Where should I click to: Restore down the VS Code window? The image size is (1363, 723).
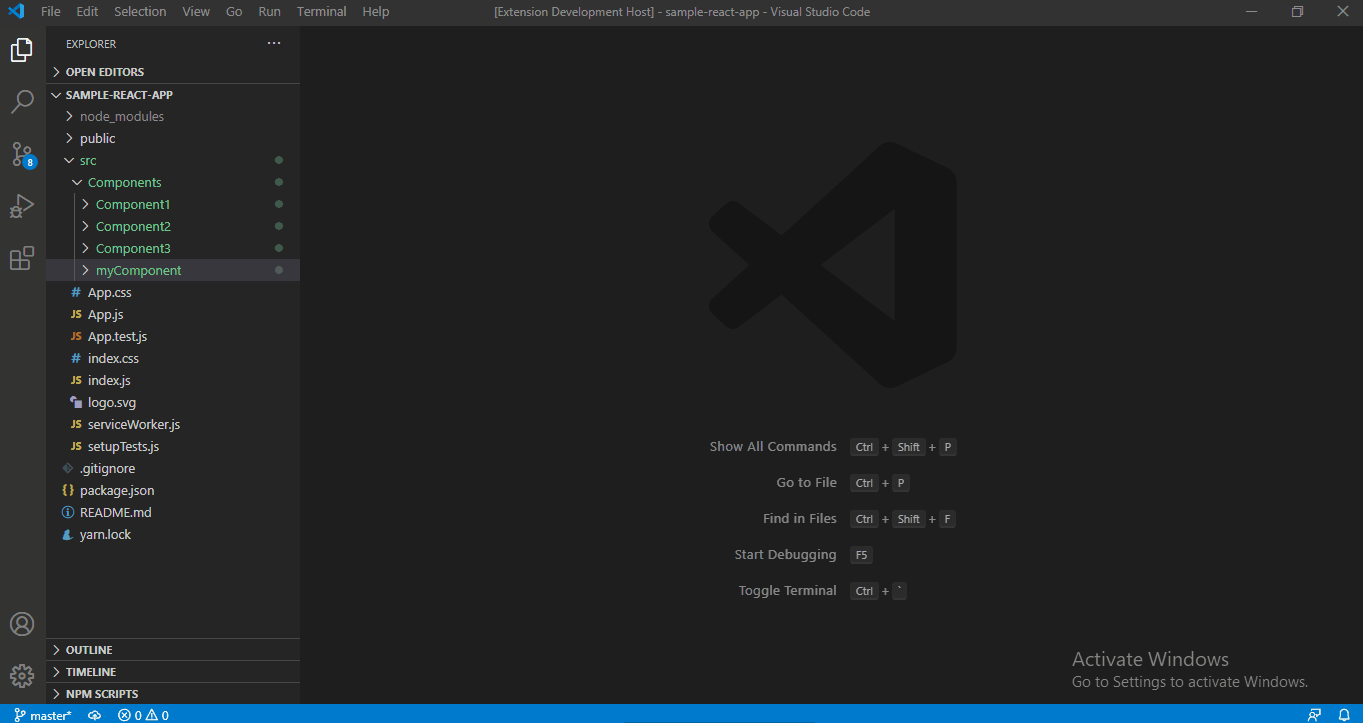[1297, 12]
